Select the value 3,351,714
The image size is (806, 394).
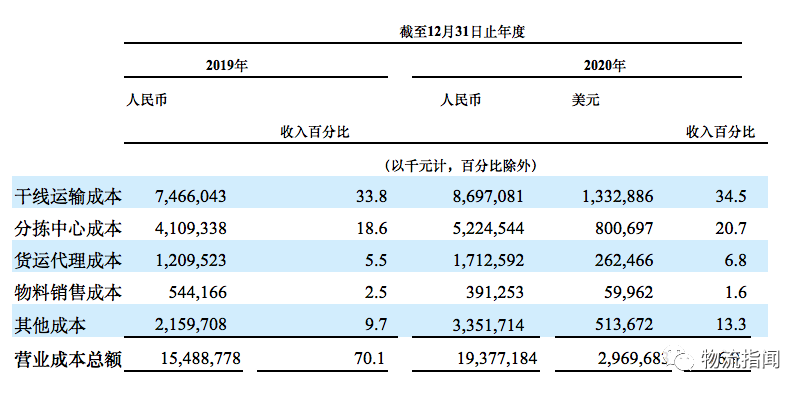click(x=488, y=325)
